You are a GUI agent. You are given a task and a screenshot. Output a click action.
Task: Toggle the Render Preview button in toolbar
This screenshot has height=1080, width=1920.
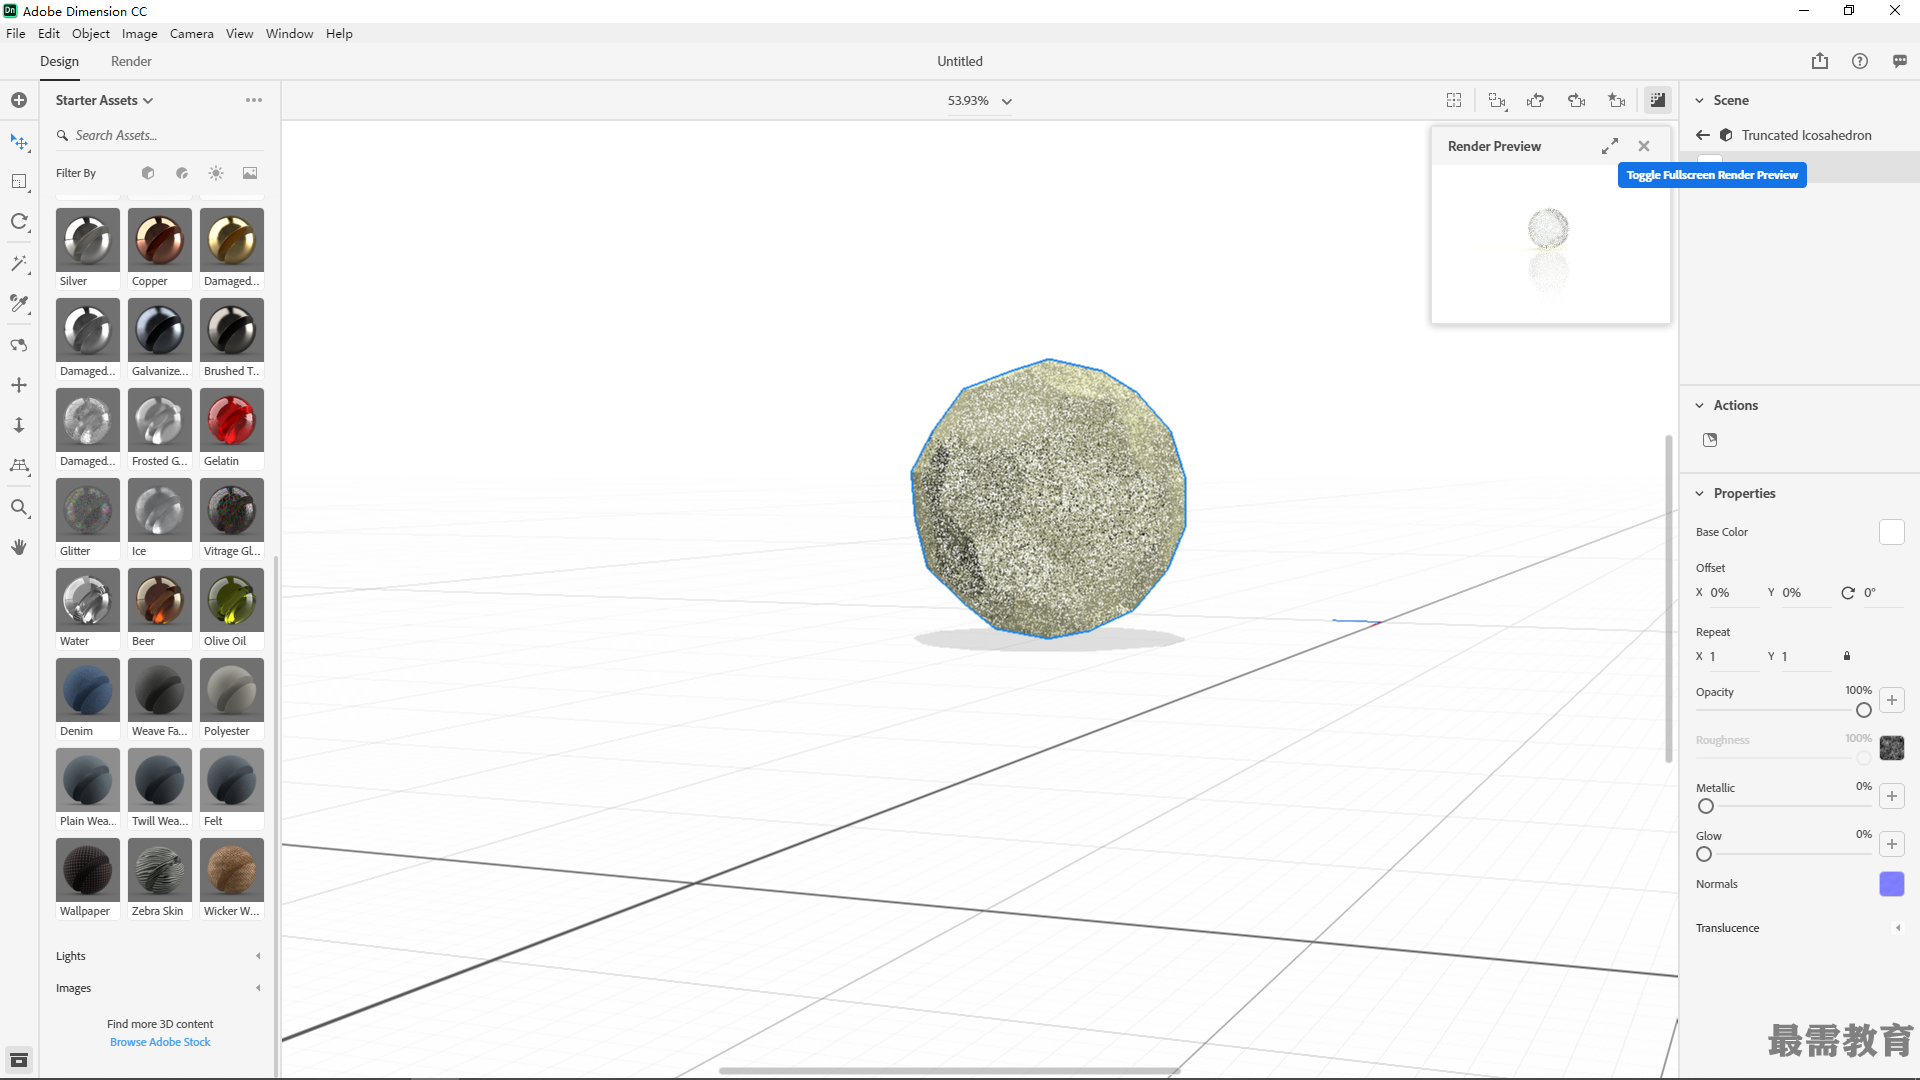point(1658,100)
